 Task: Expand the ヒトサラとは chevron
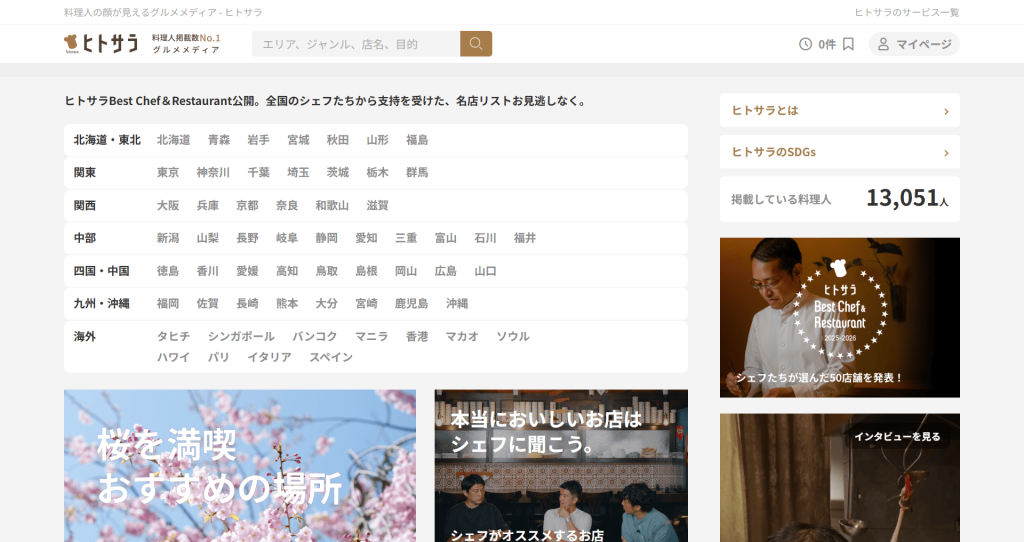click(x=945, y=111)
